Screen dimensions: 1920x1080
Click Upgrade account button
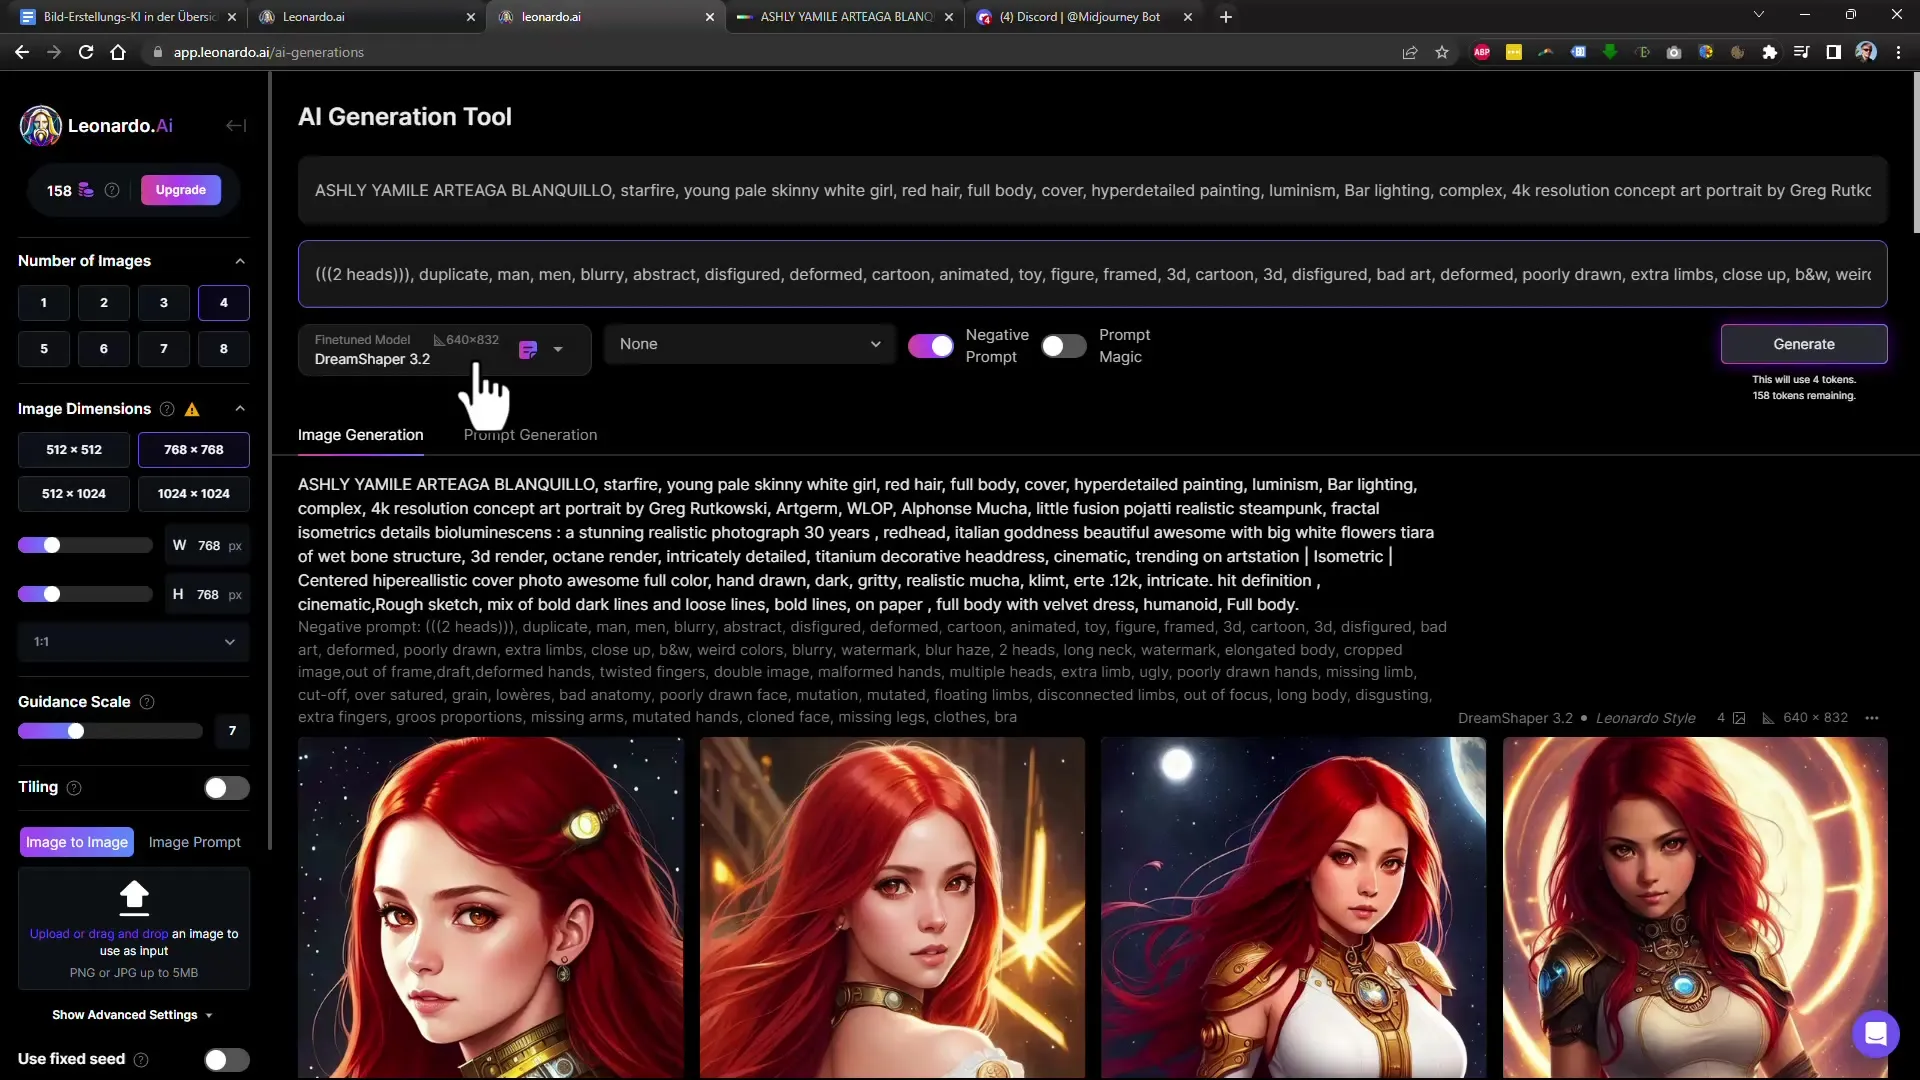179,190
